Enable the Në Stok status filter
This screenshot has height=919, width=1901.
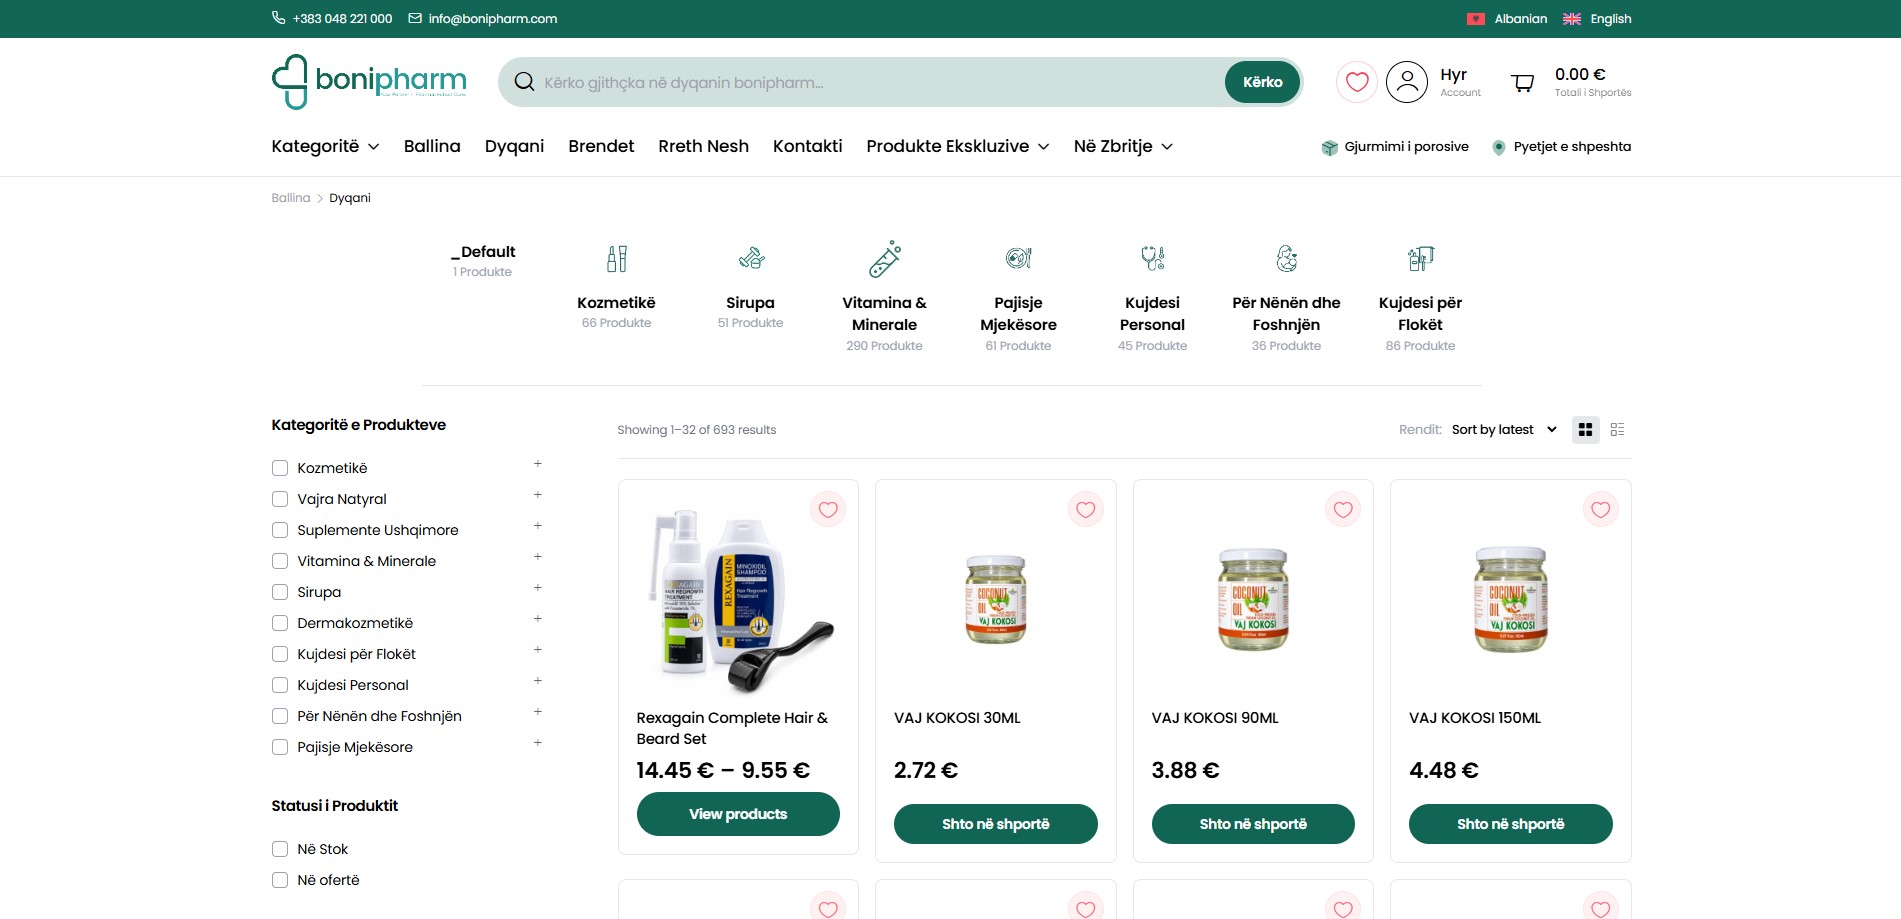[280, 849]
